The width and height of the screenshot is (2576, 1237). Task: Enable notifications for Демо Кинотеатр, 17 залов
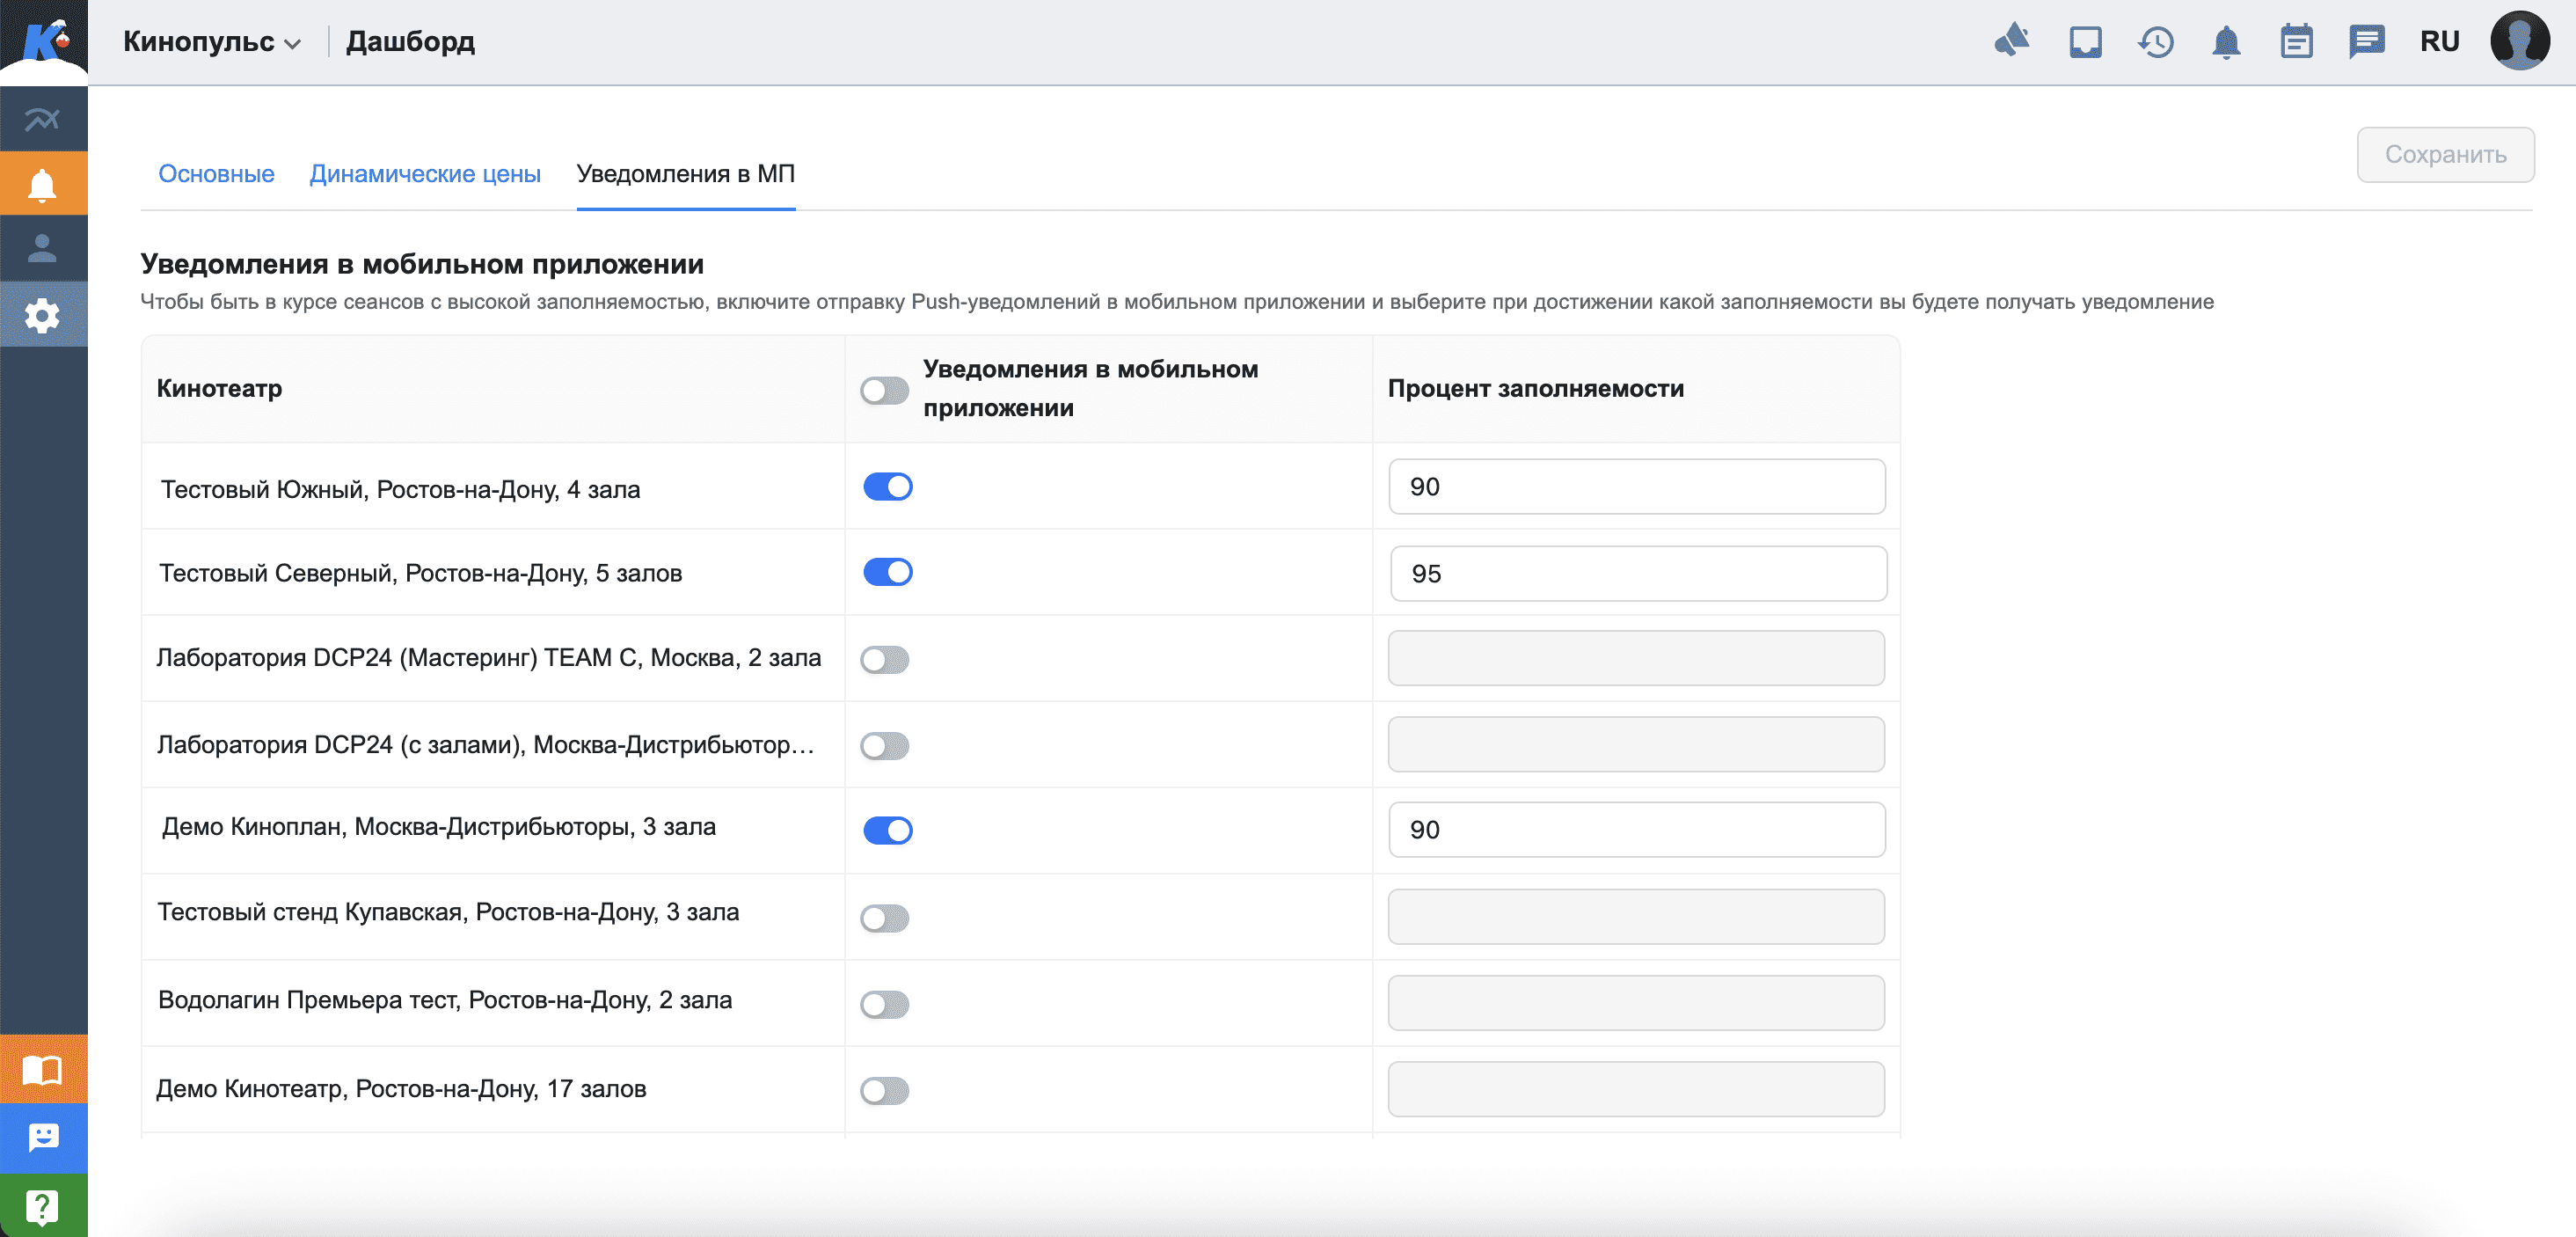(x=885, y=1090)
